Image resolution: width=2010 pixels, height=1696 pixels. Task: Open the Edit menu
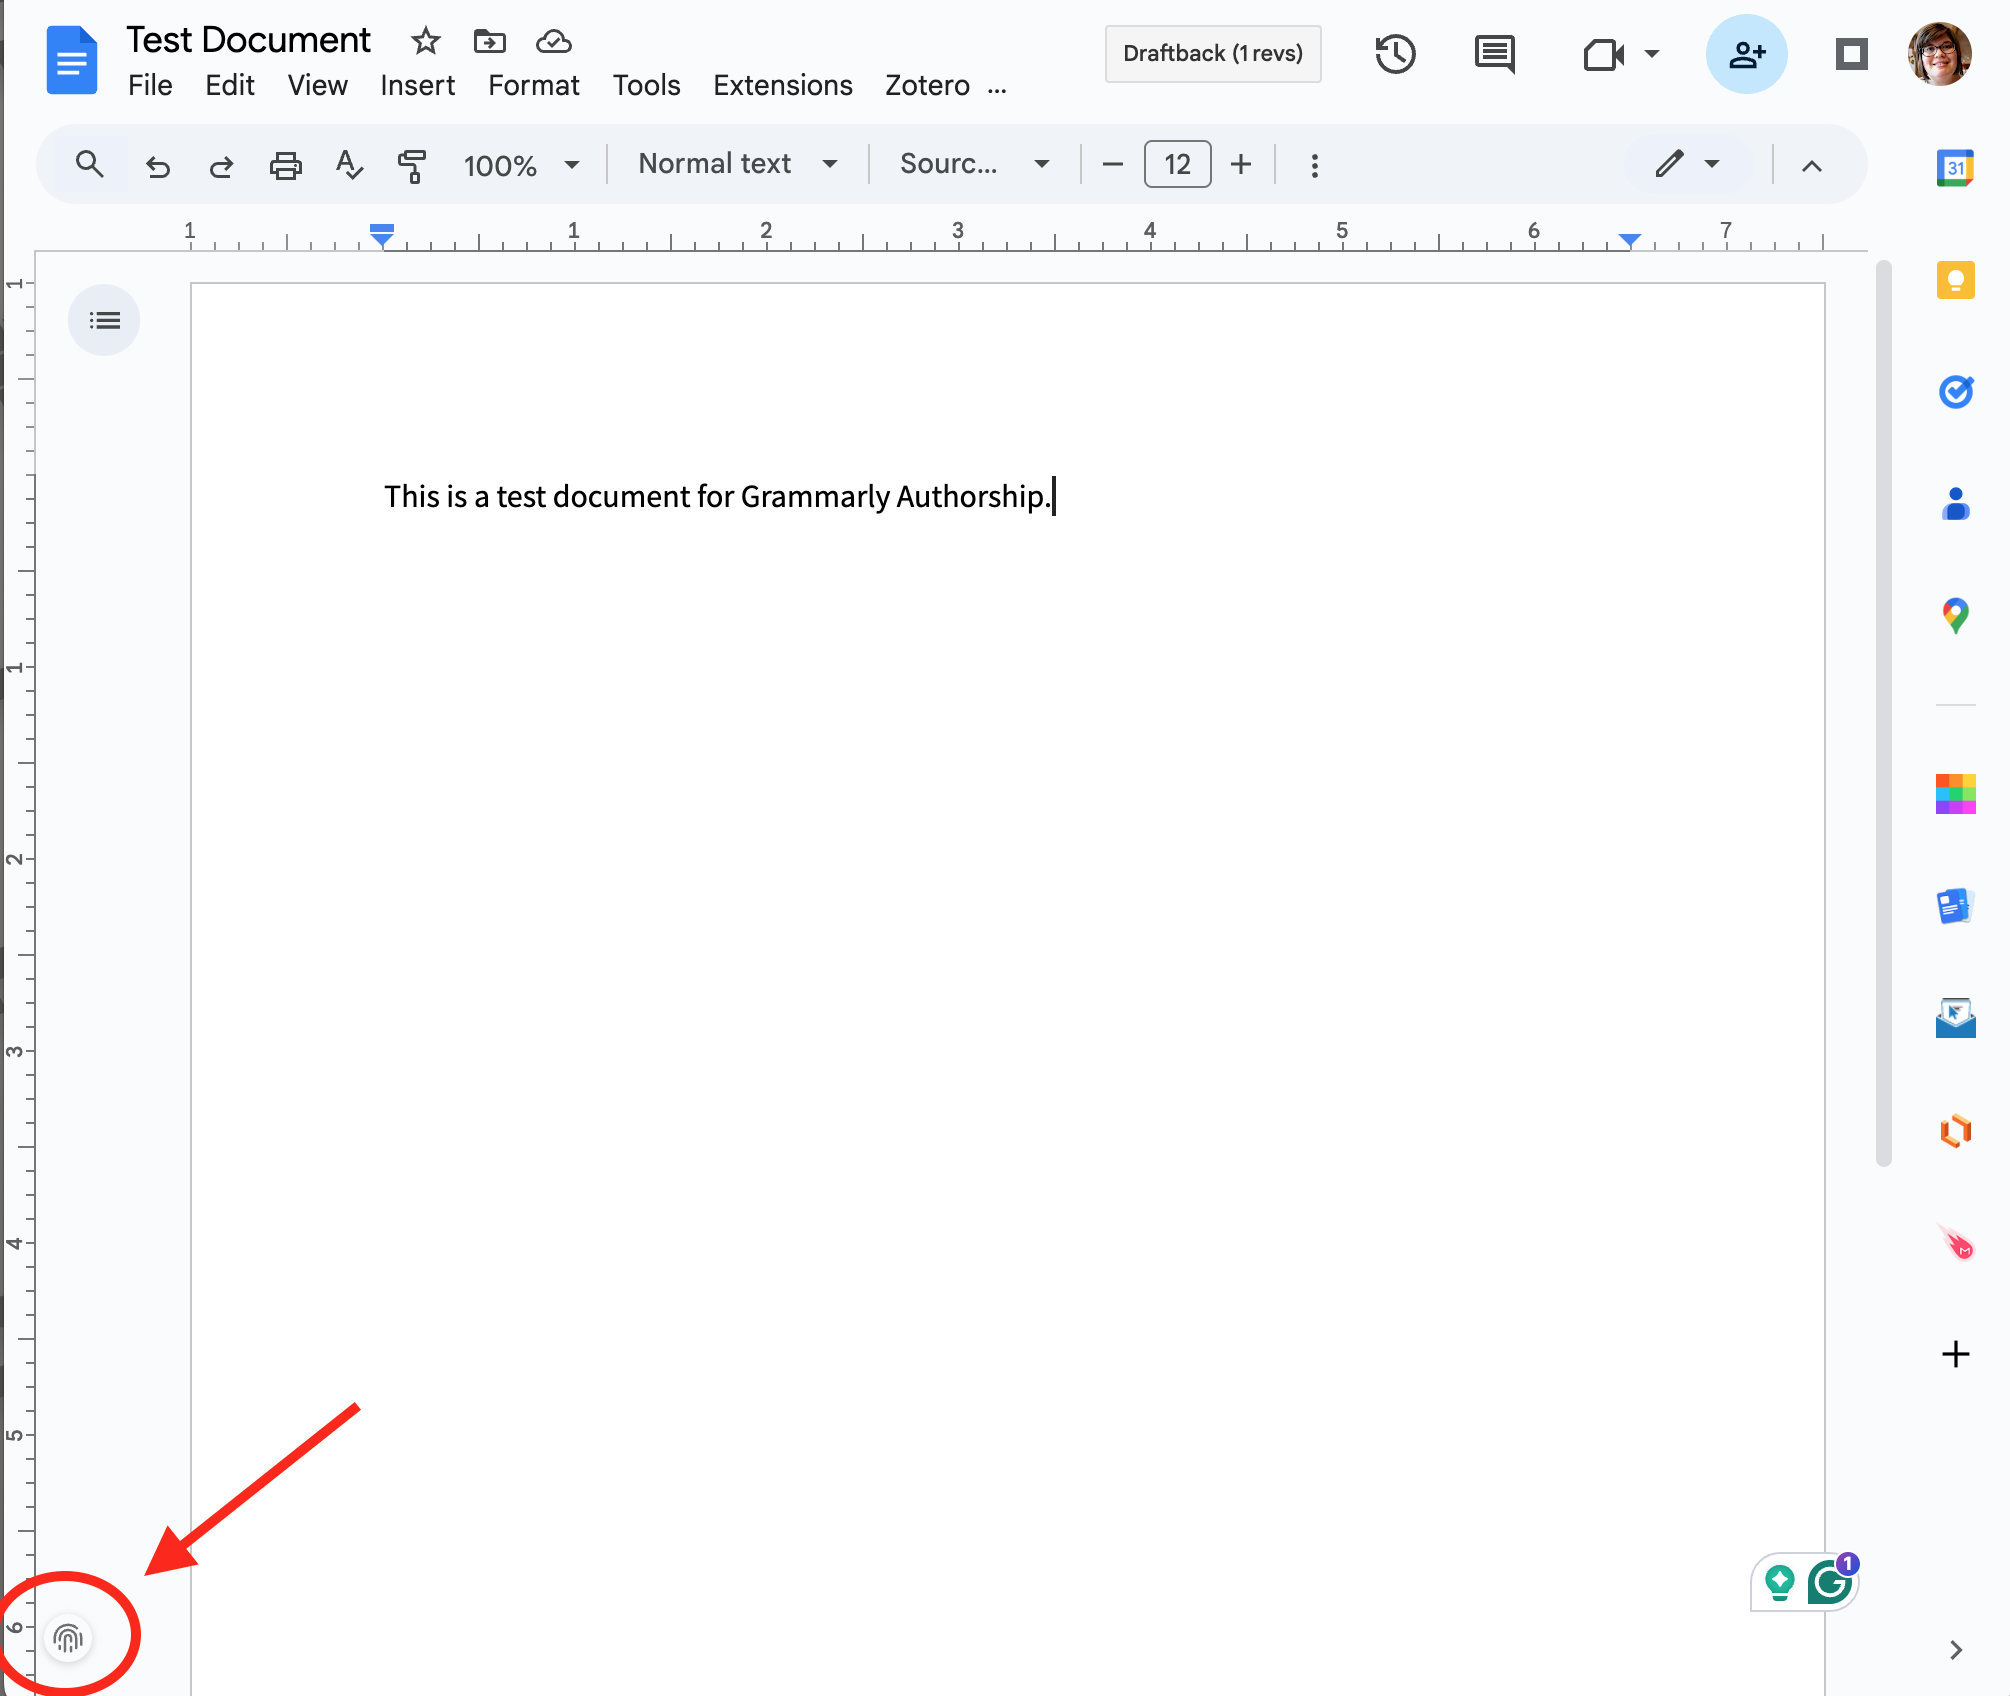point(230,86)
